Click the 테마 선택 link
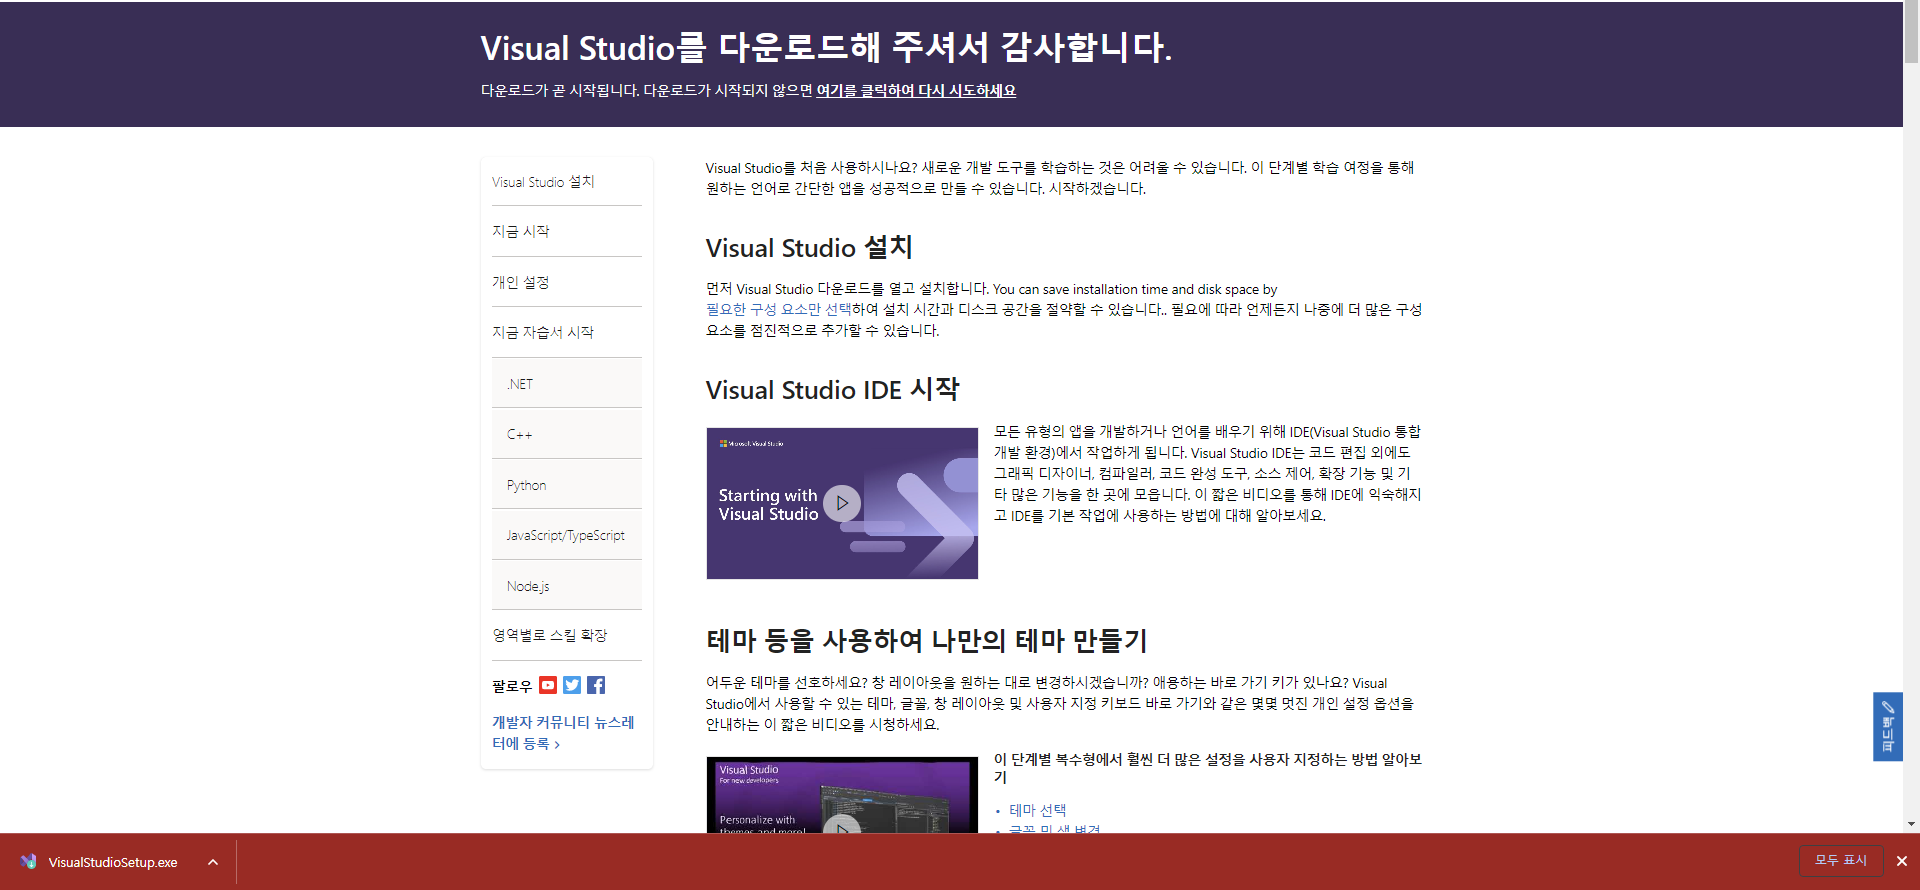Screen dimensions: 1920x890 (x=1037, y=810)
